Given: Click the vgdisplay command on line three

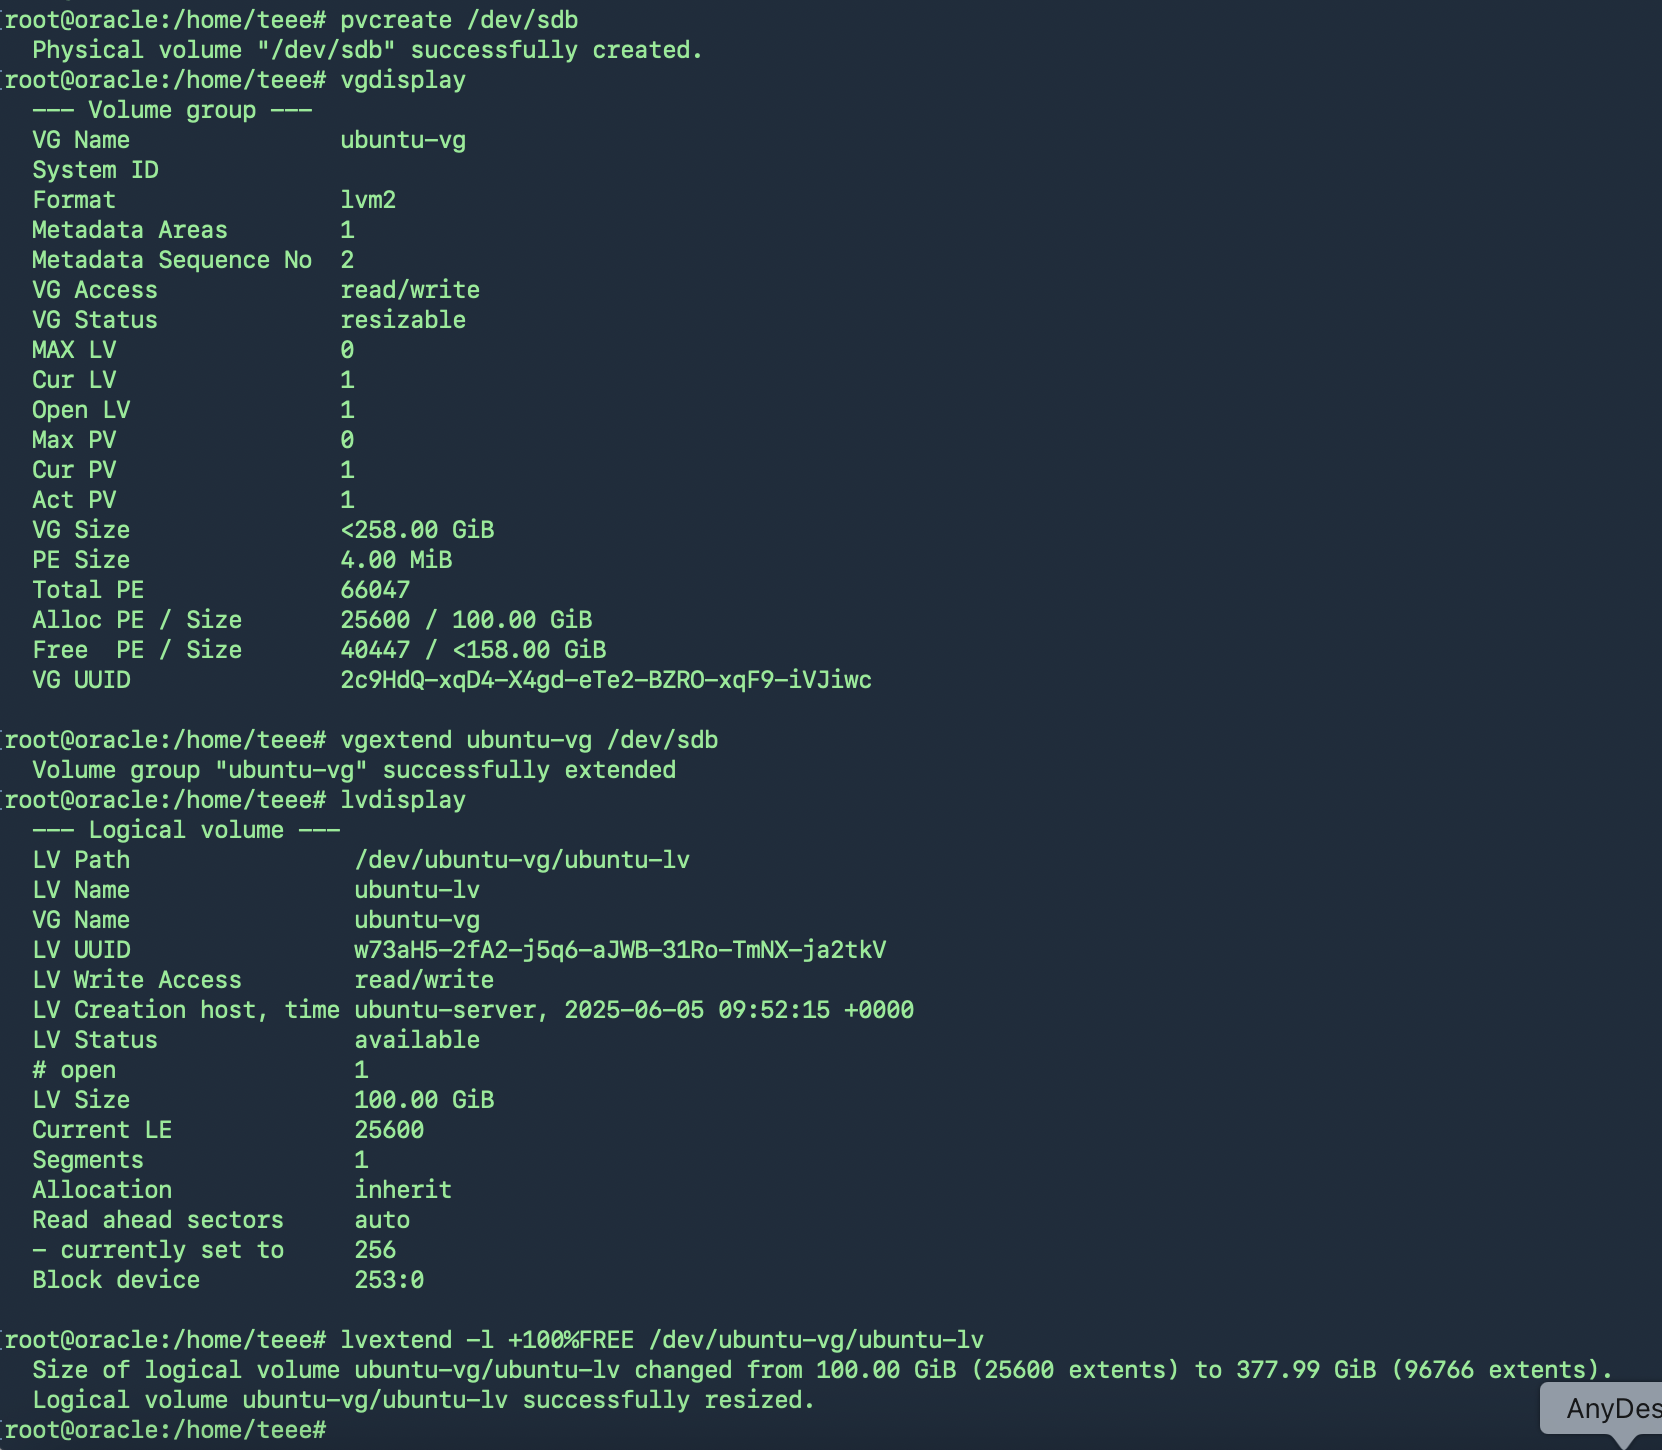Looking at the screenshot, I should click(x=403, y=80).
